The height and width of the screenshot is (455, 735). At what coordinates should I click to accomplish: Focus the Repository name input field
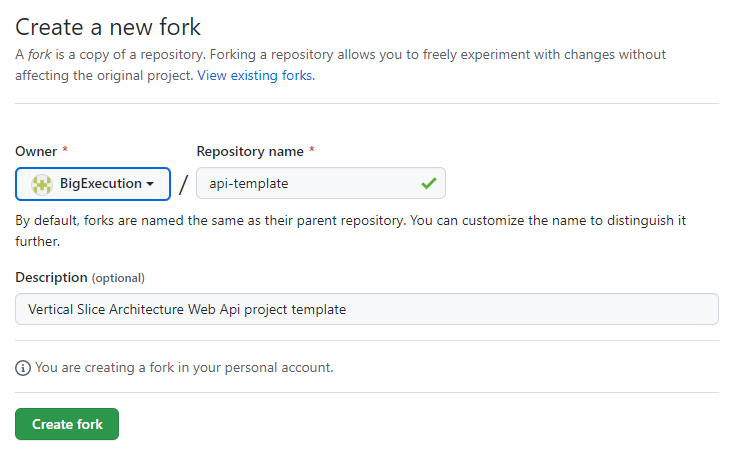(x=310, y=184)
